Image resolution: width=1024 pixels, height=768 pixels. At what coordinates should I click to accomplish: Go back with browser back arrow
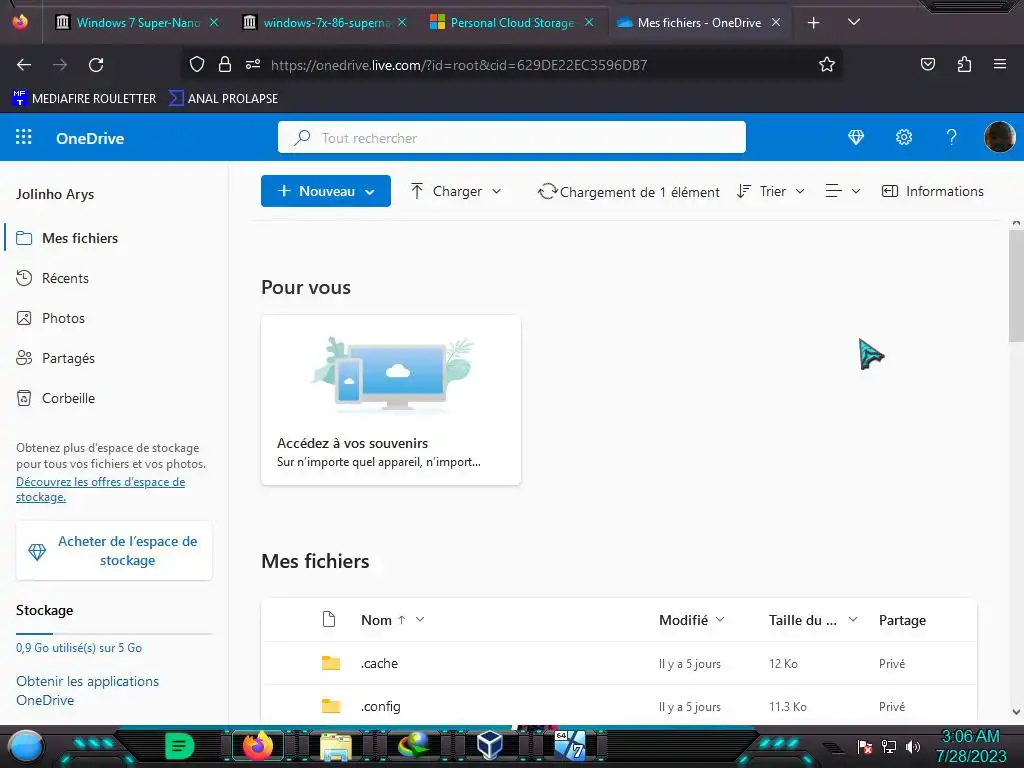(x=24, y=65)
